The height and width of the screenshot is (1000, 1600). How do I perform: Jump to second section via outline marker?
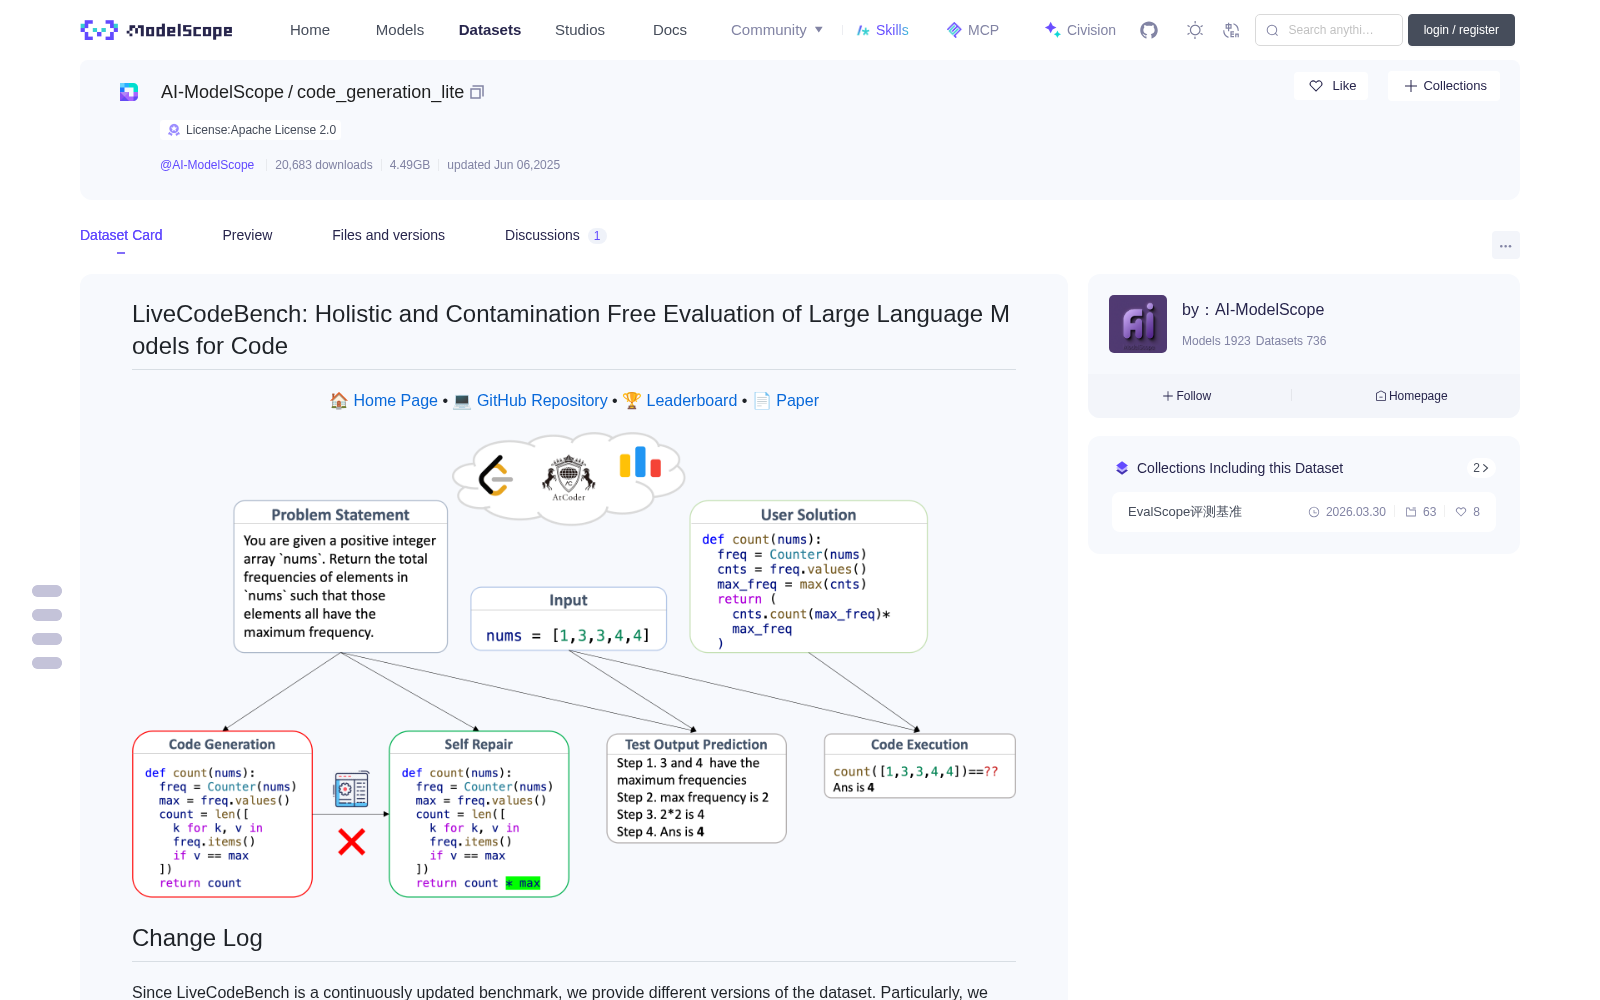[x=47, y=615]
